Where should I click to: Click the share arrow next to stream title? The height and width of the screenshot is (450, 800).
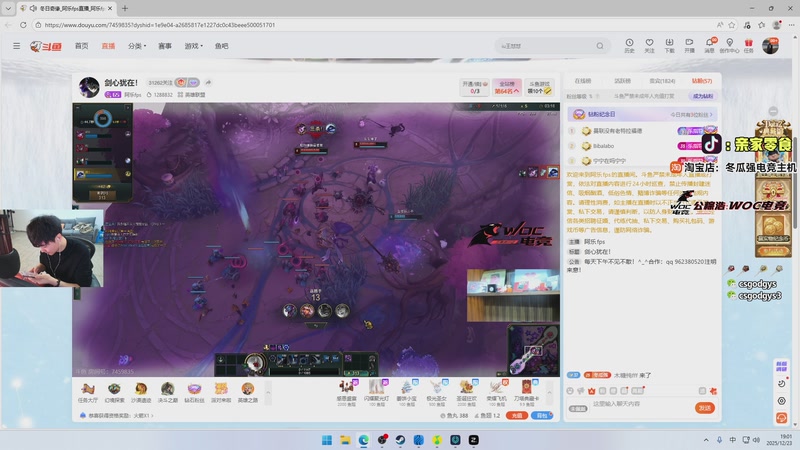coord(208,82)
